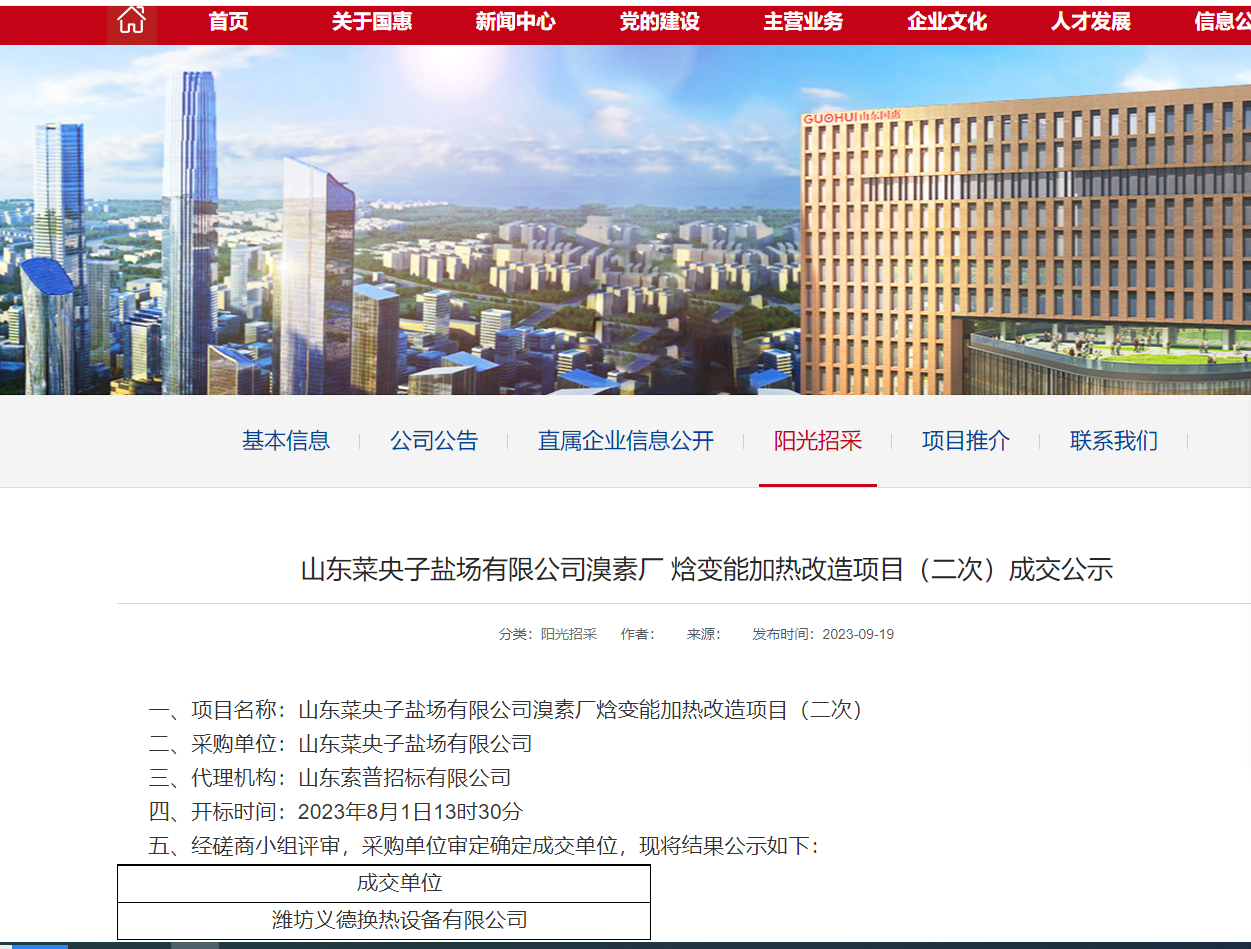Go to the 联系我们 tab
The image size is (1251, 949).
pyautogui.click(x=1114, y=441)
